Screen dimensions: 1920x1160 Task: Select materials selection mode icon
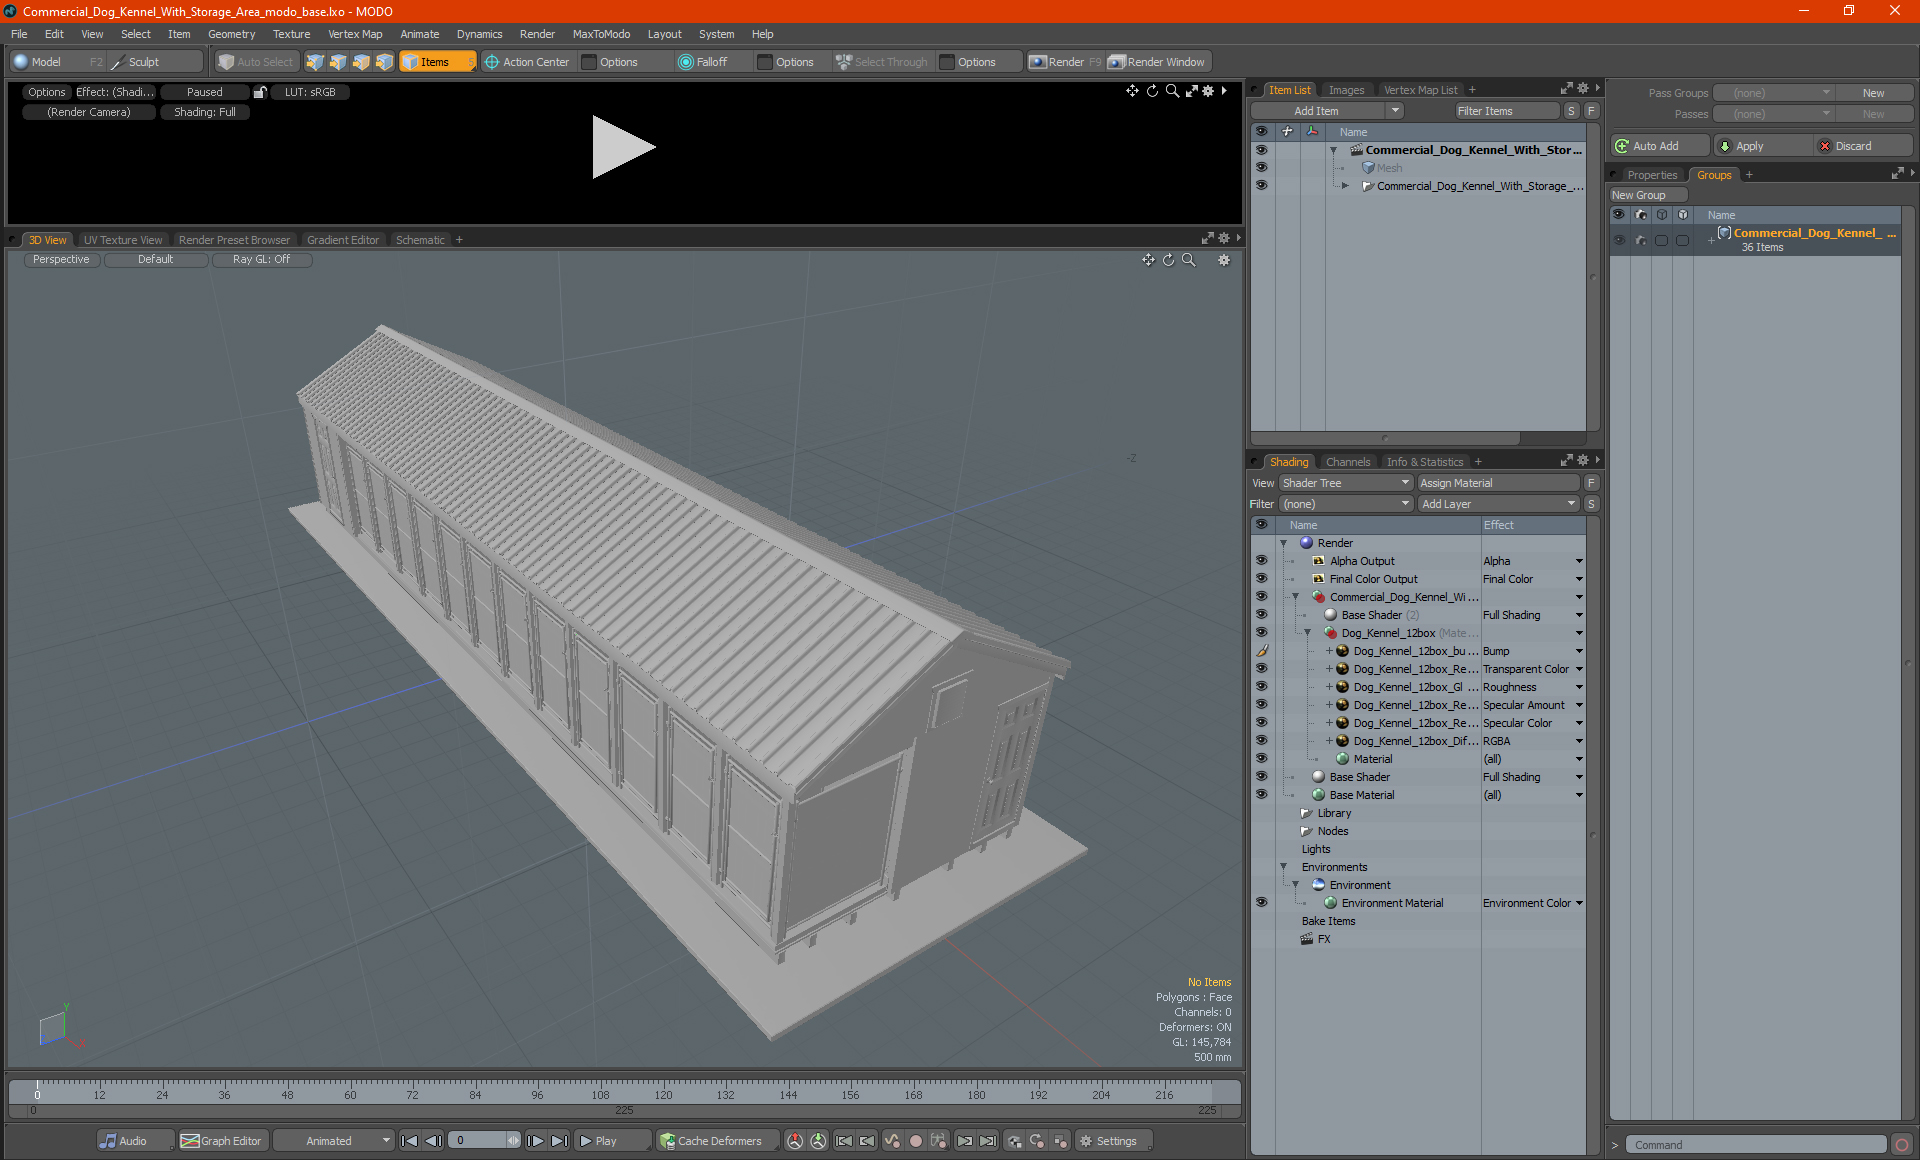384,62
